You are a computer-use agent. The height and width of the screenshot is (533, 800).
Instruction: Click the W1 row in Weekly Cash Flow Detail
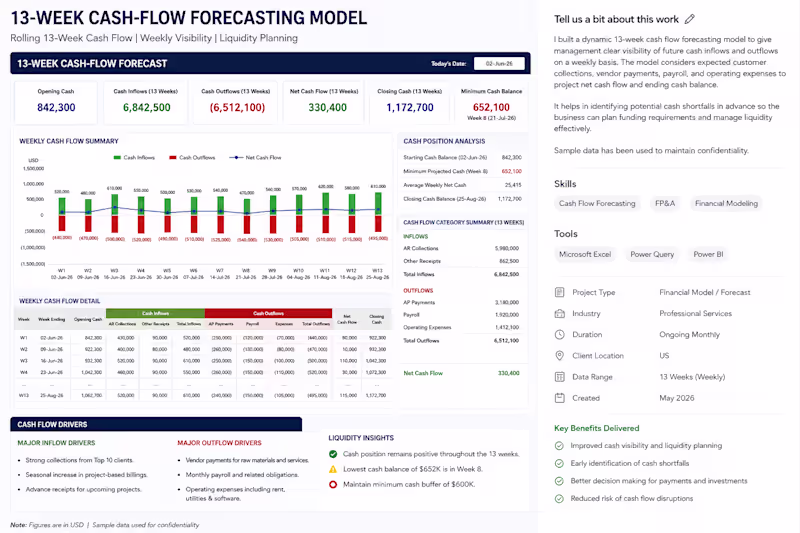(x=203, y=338)
